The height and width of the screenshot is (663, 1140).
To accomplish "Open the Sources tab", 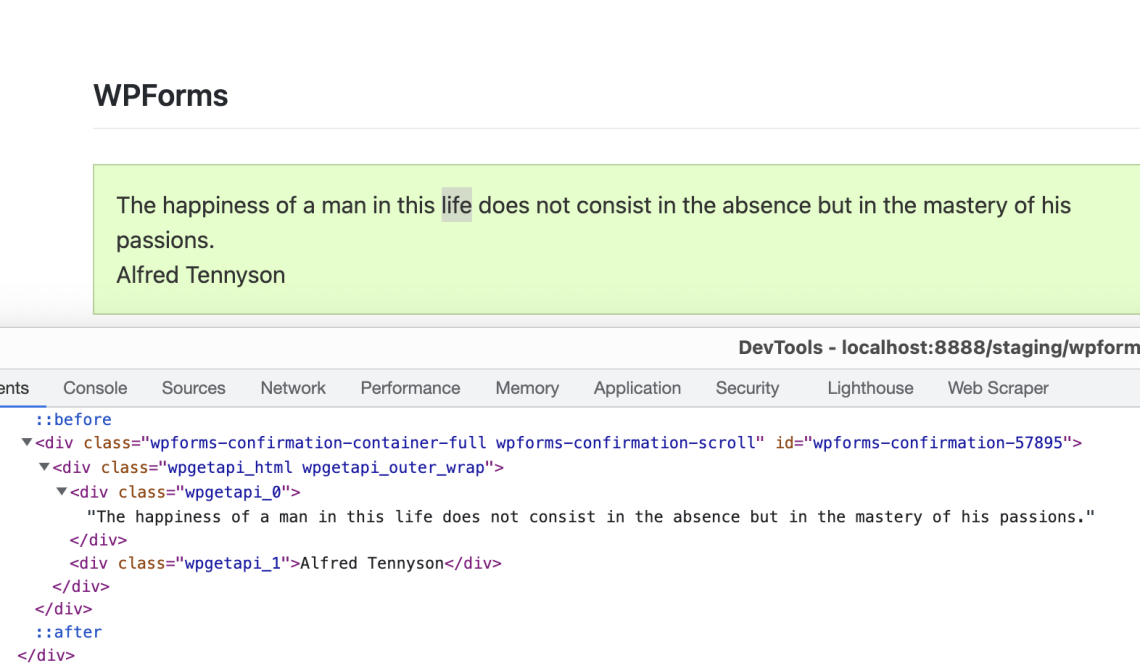I will point(193,388).
